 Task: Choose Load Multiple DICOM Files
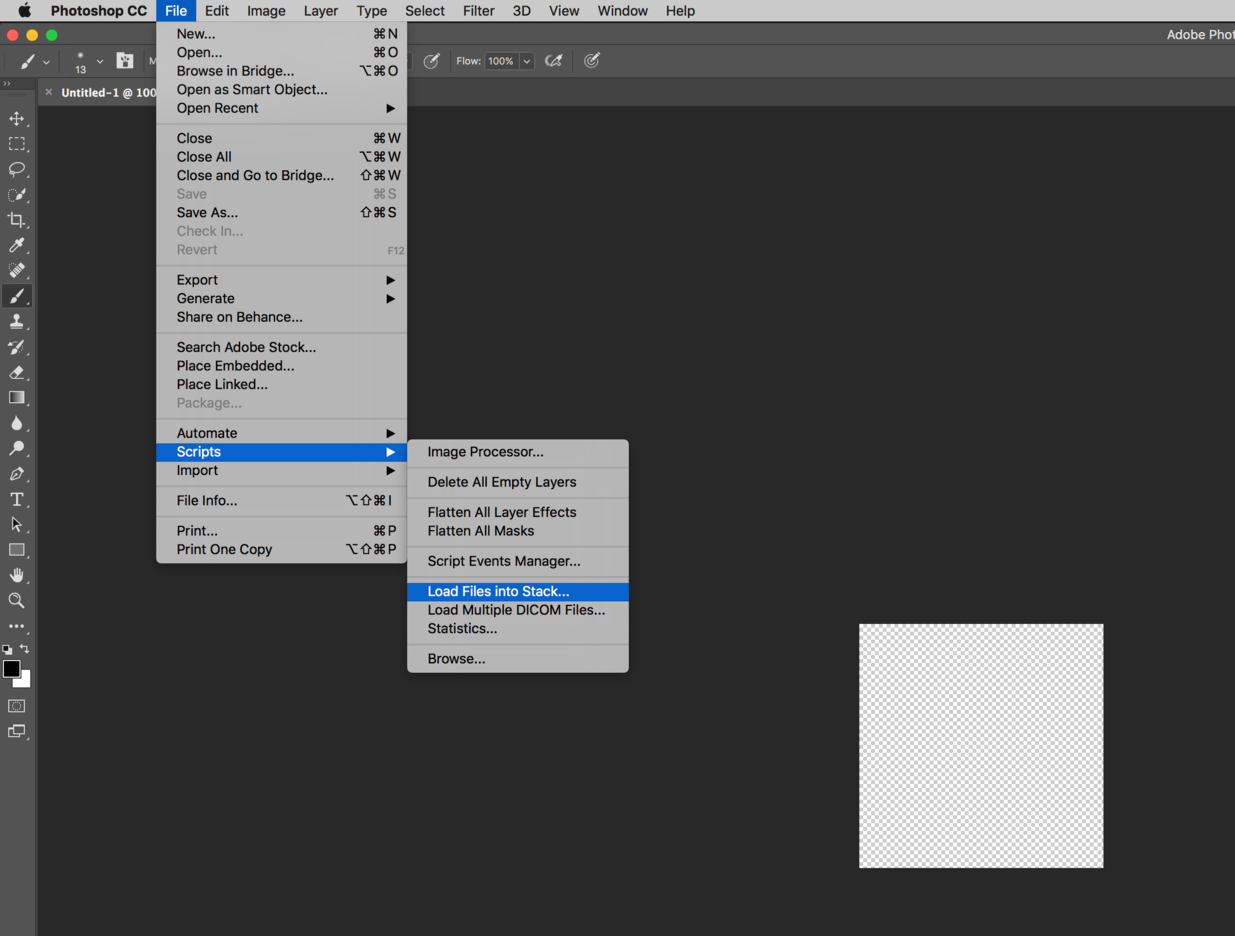[518, 610]
